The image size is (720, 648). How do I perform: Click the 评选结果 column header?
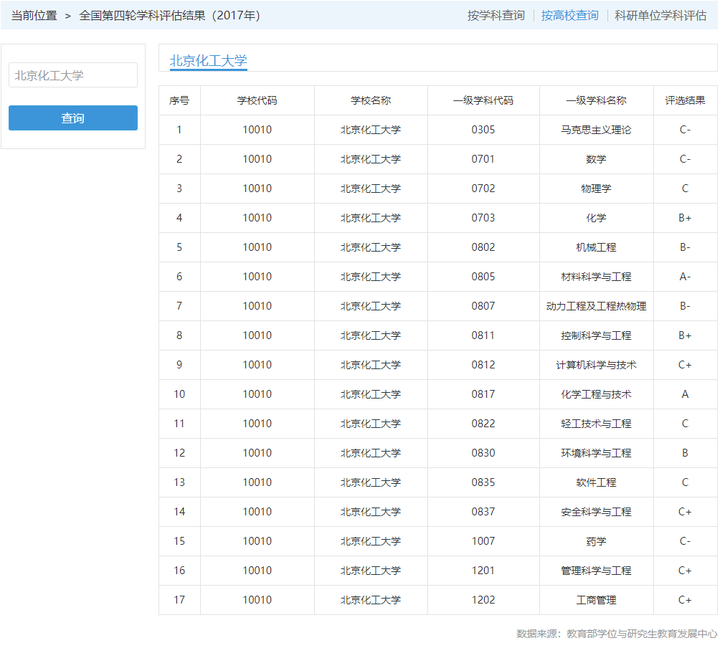[x=685, y=100]
